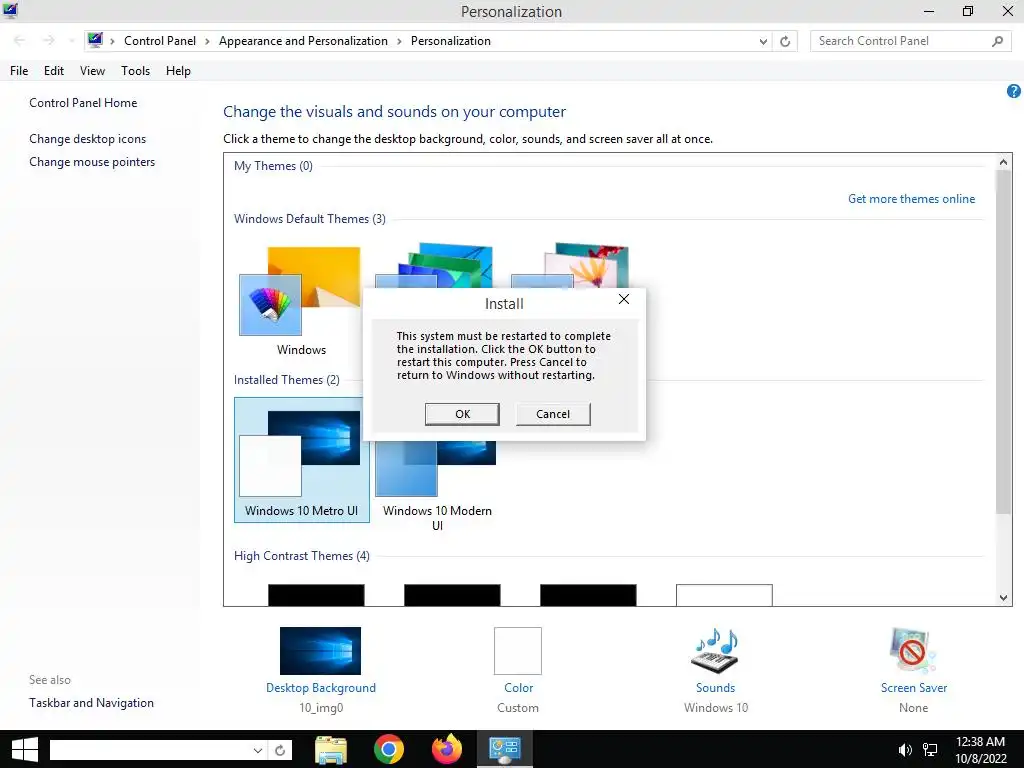Click the Personalization breadcrumb segment
Viewport: 1024px width, 768px height.
(451, 40)
